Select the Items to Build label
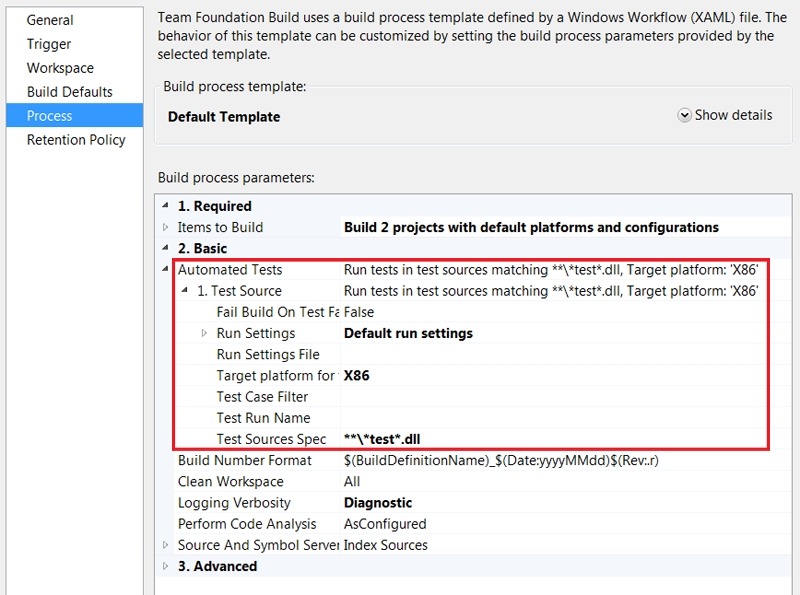This screenshot has width=800, height=595. (x=220, y=227)
